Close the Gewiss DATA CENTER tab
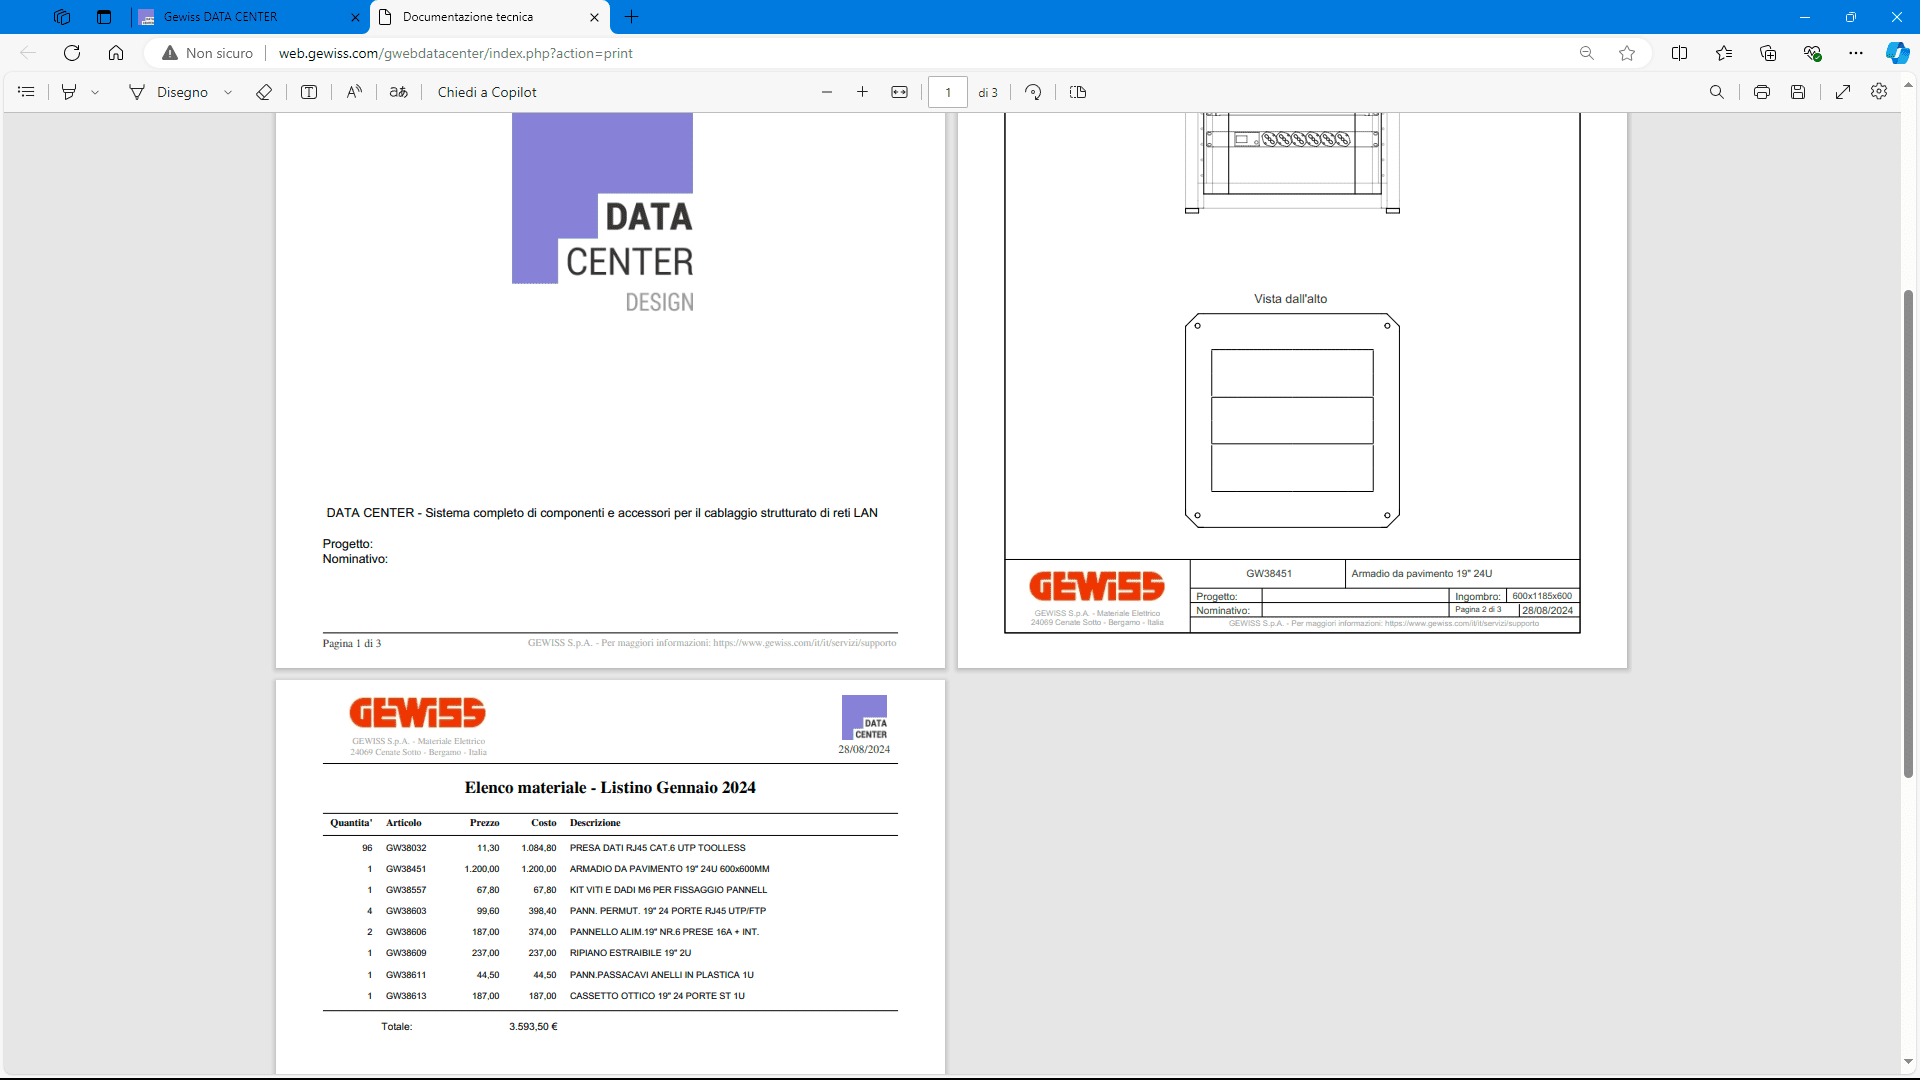This screenshot has width=1920, height=1080. click(355, 17)
